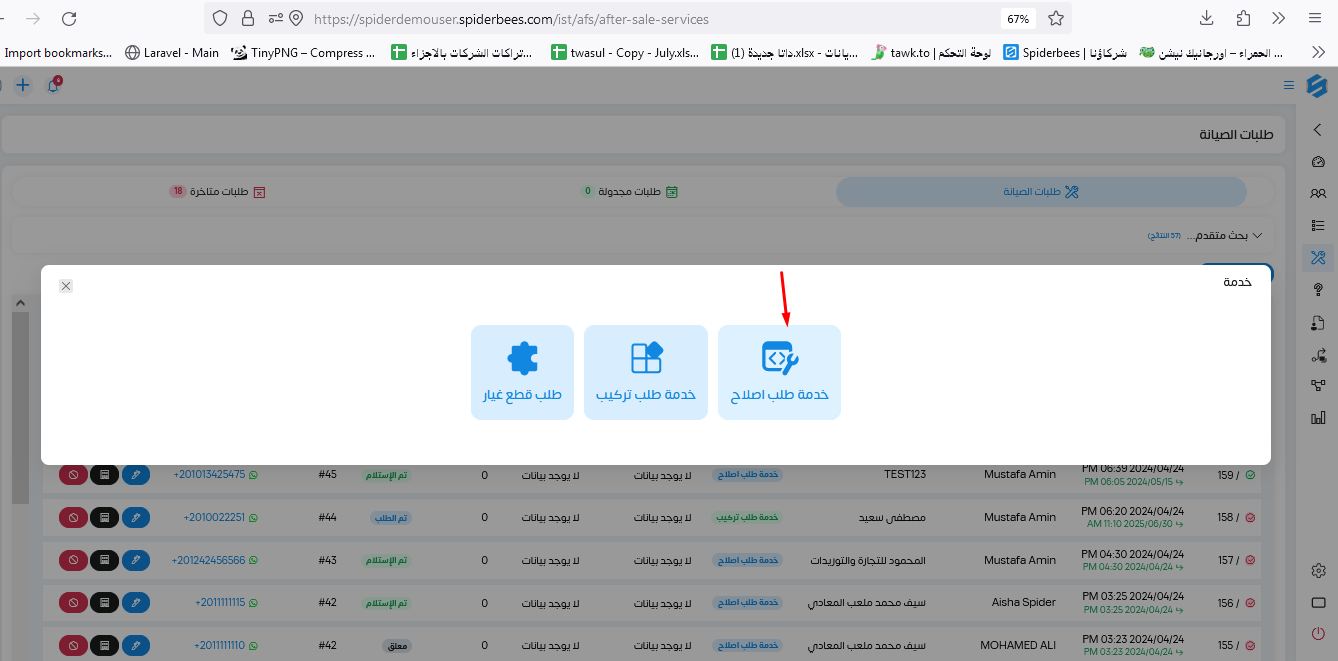This screenshot has width=1338, height=661.
Task: Open the list icon in sidebar
Action: pyautogui.click(x=1317, y=226)
